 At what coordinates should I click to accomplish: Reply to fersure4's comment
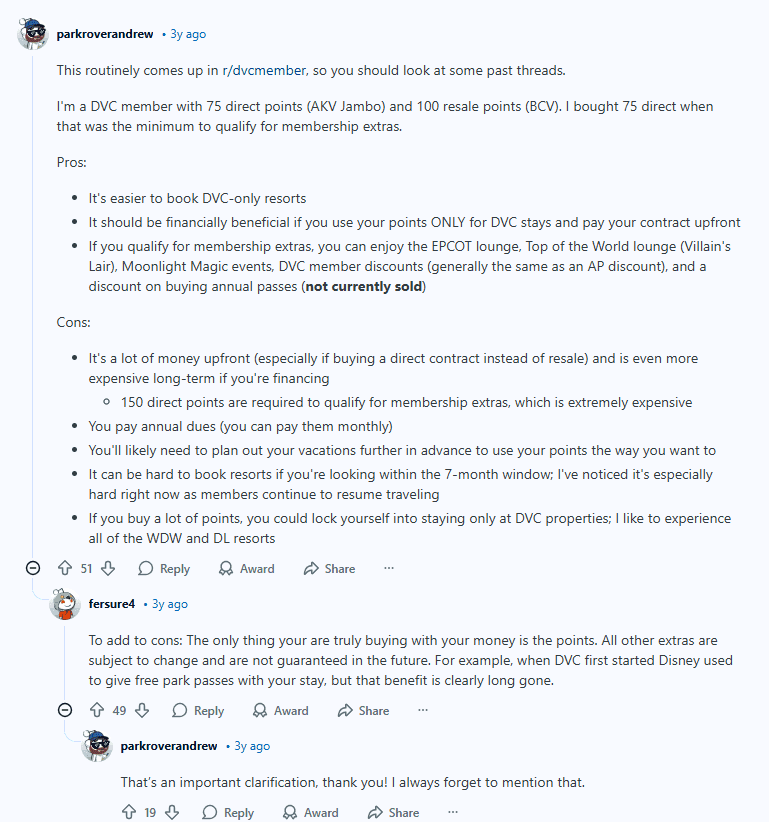(x=198, y=710)
